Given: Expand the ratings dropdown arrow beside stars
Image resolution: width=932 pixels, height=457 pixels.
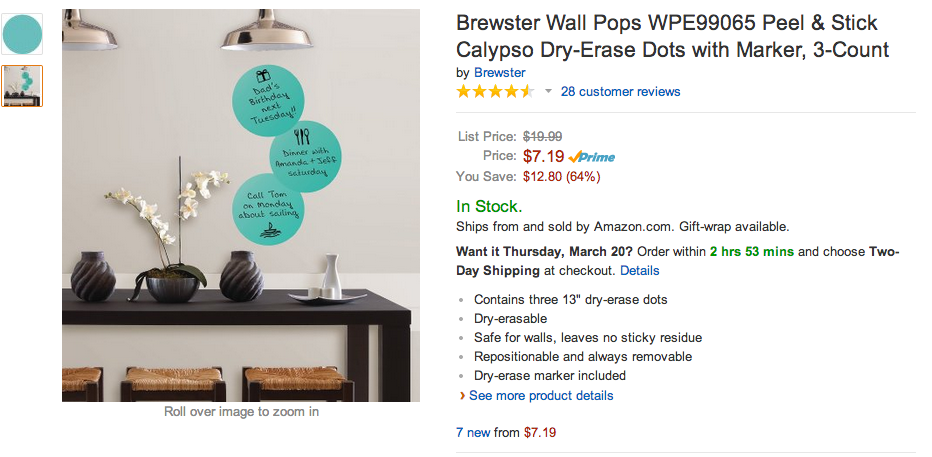Looking at the screenshot, I should 548,92.
